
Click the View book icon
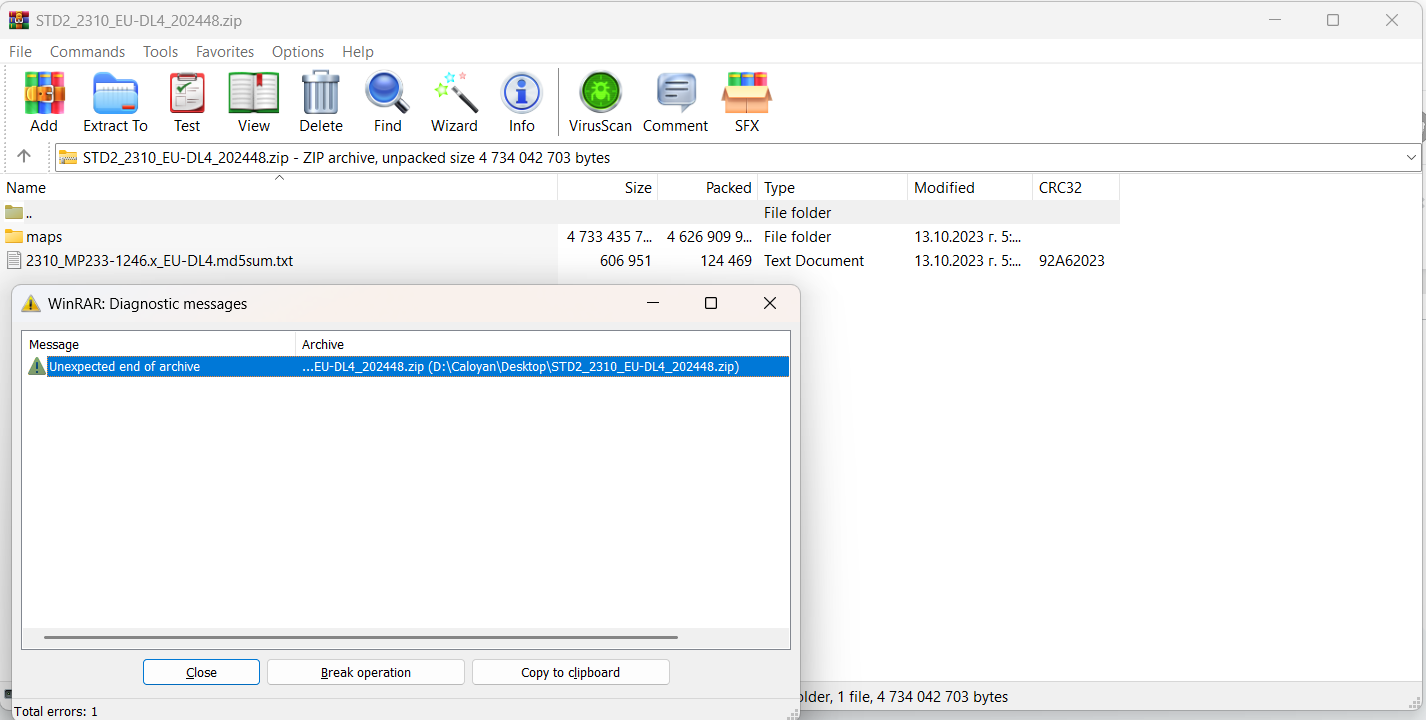pos(254,93)
